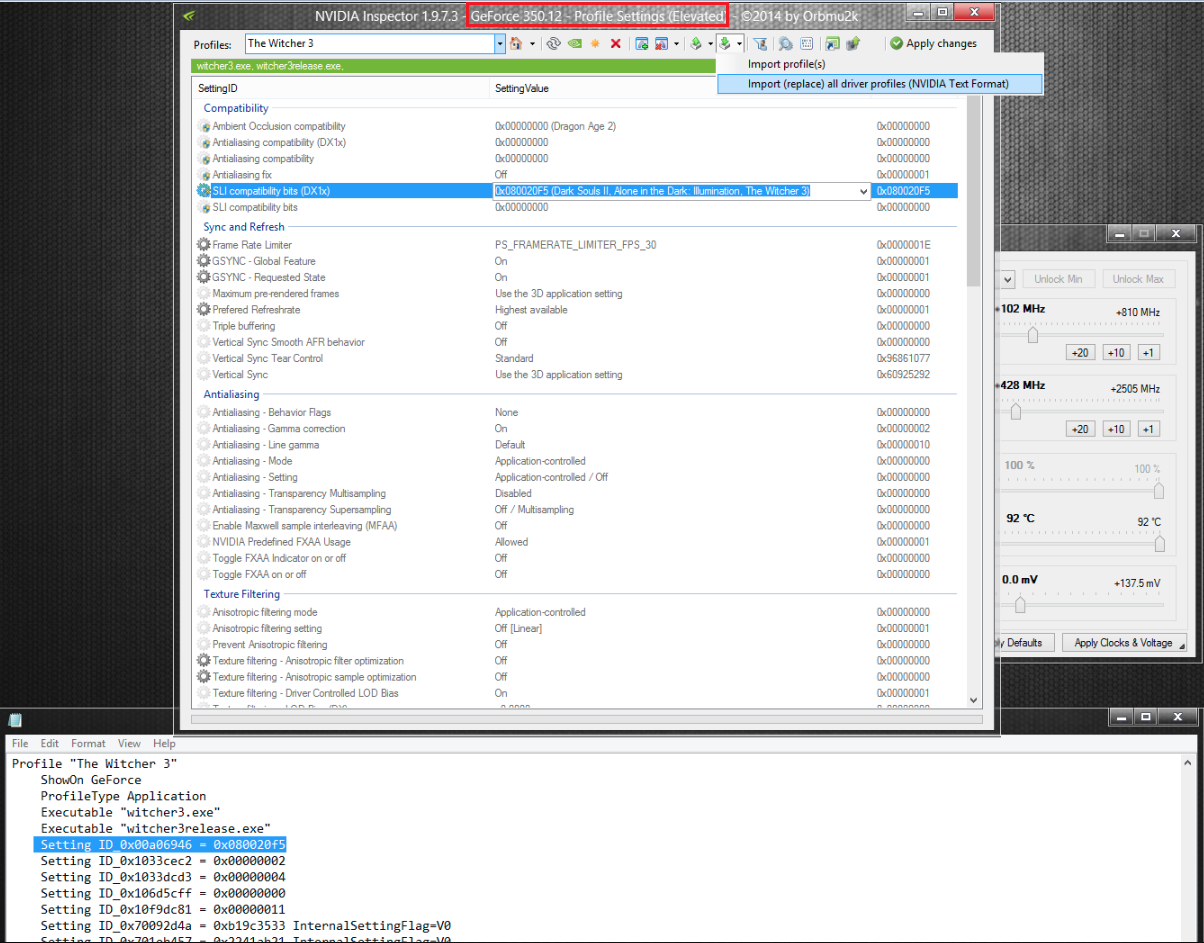
Task: Select Antialiasing - Transparency Supersampling row
Action: [578, 510]
